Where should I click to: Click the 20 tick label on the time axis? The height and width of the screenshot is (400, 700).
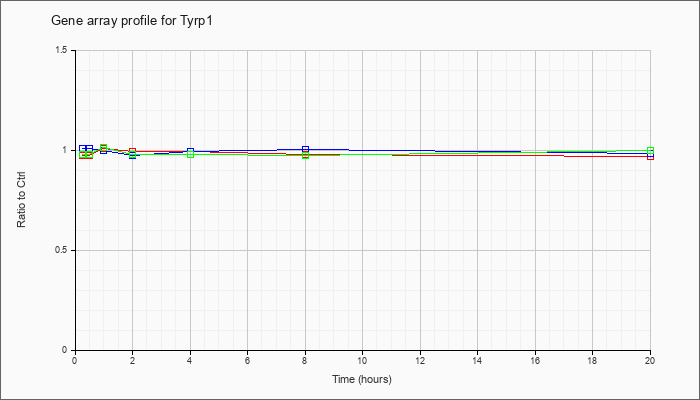(650, 360)
